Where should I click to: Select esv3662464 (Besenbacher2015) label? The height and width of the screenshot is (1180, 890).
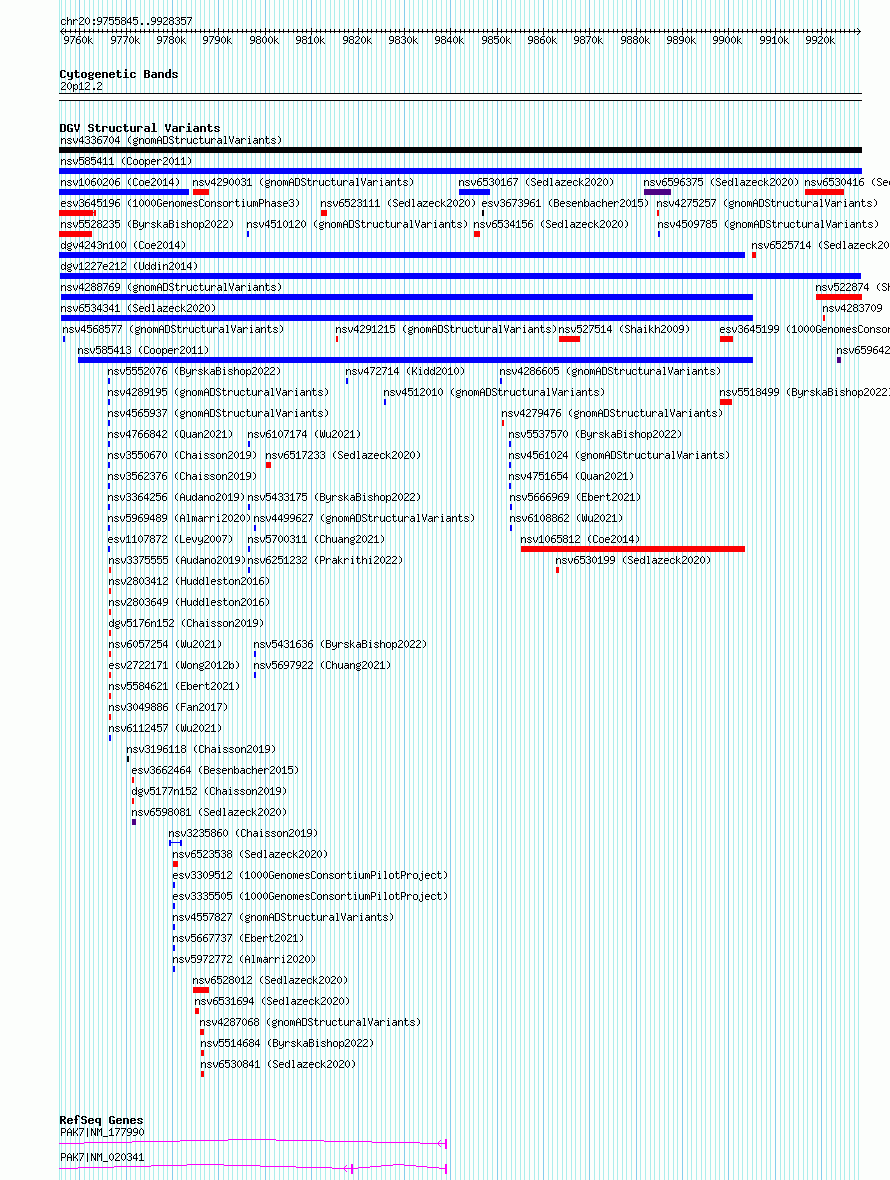215,772
